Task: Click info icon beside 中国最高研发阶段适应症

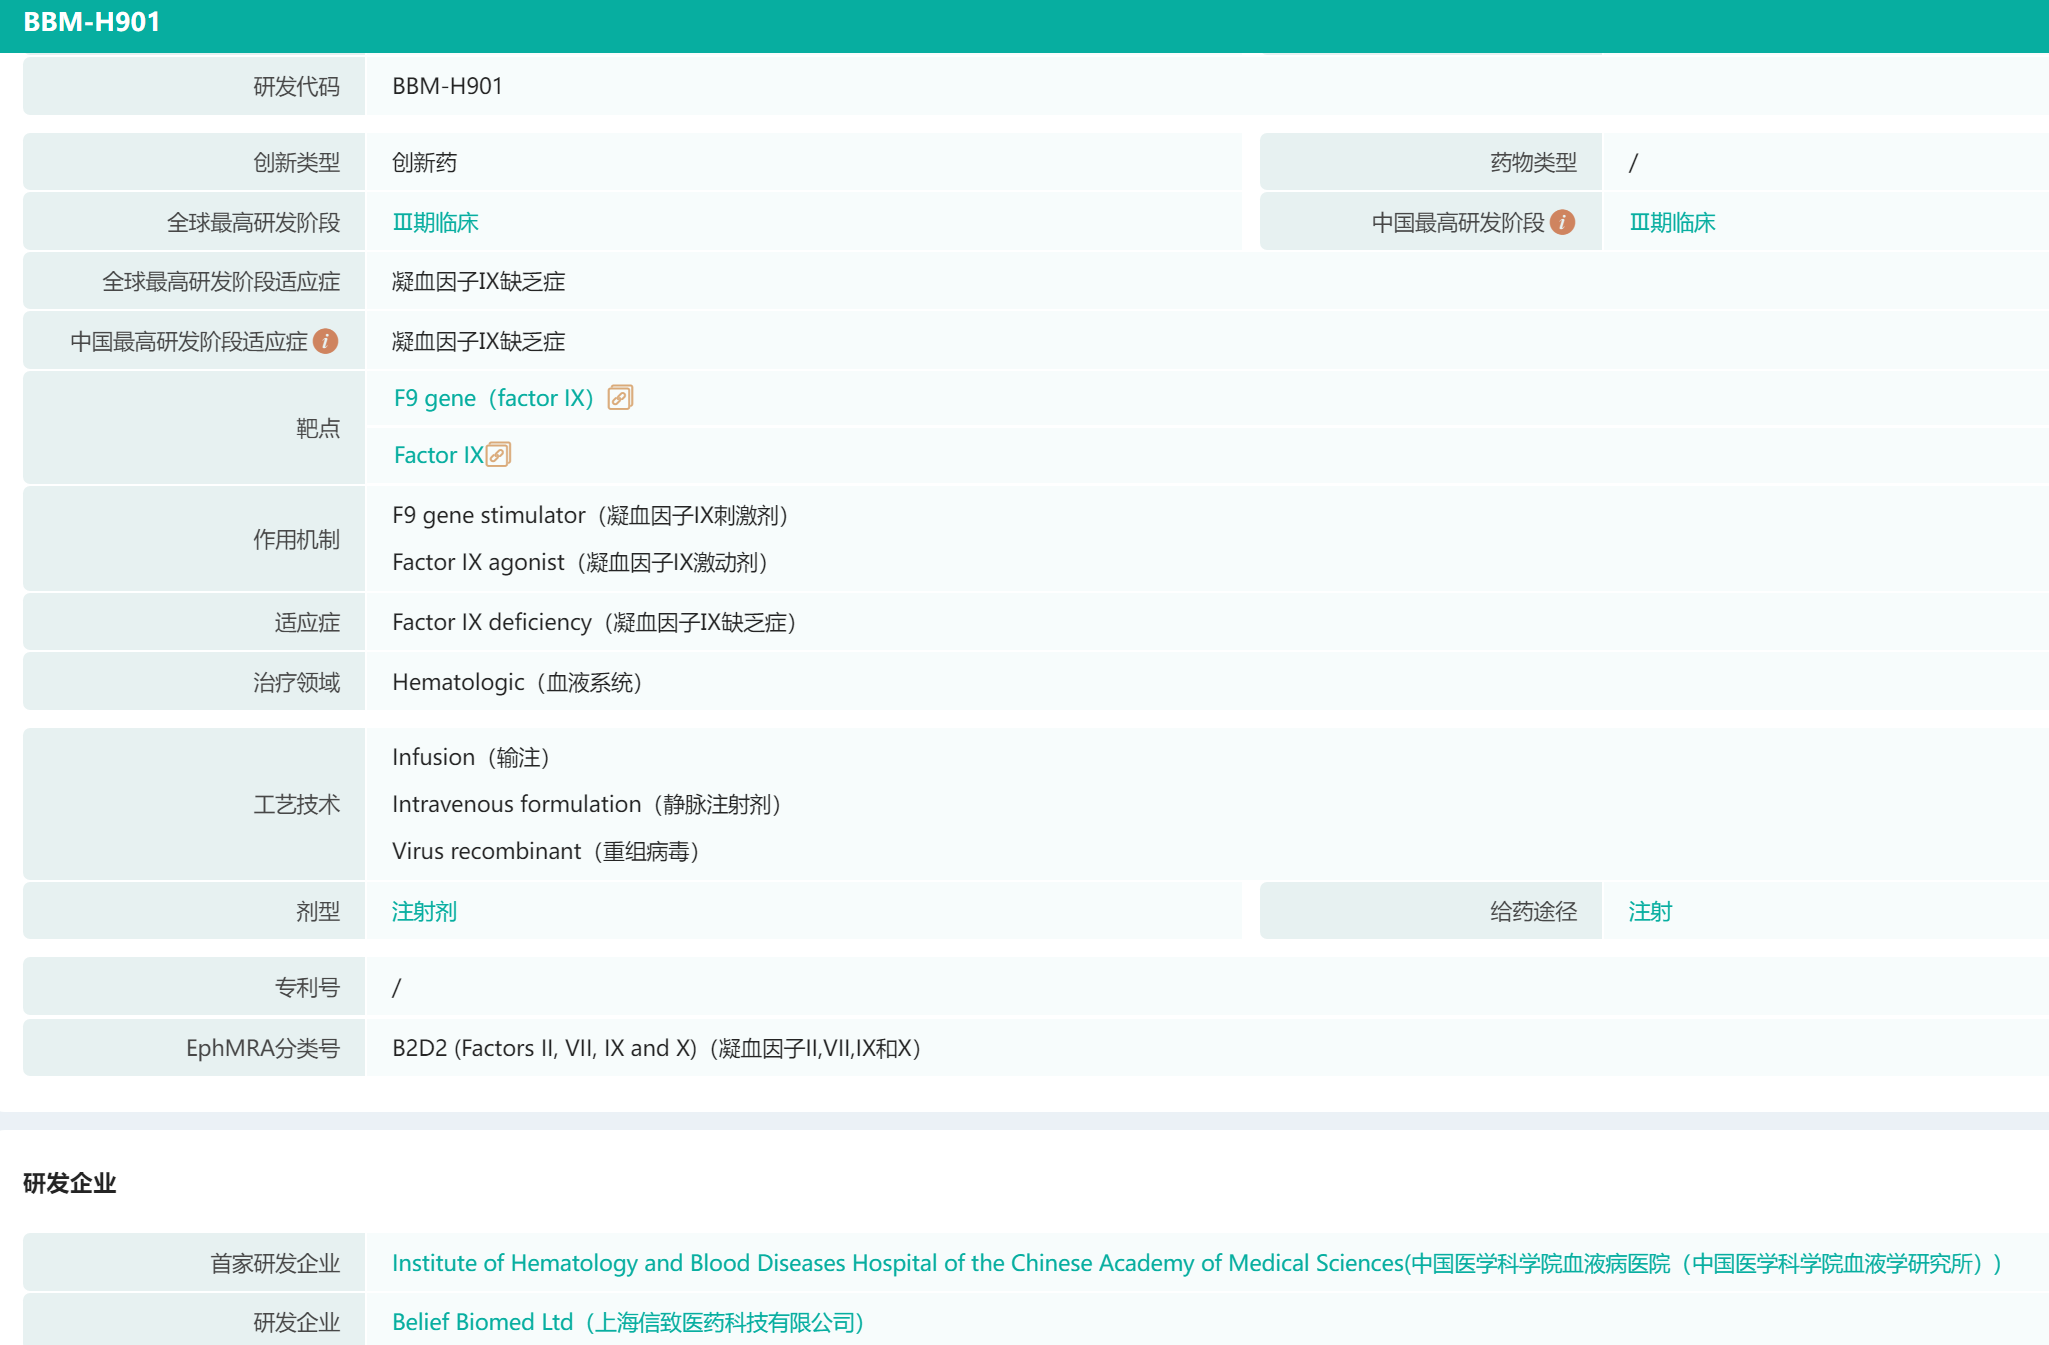Action: coord(325,341)
